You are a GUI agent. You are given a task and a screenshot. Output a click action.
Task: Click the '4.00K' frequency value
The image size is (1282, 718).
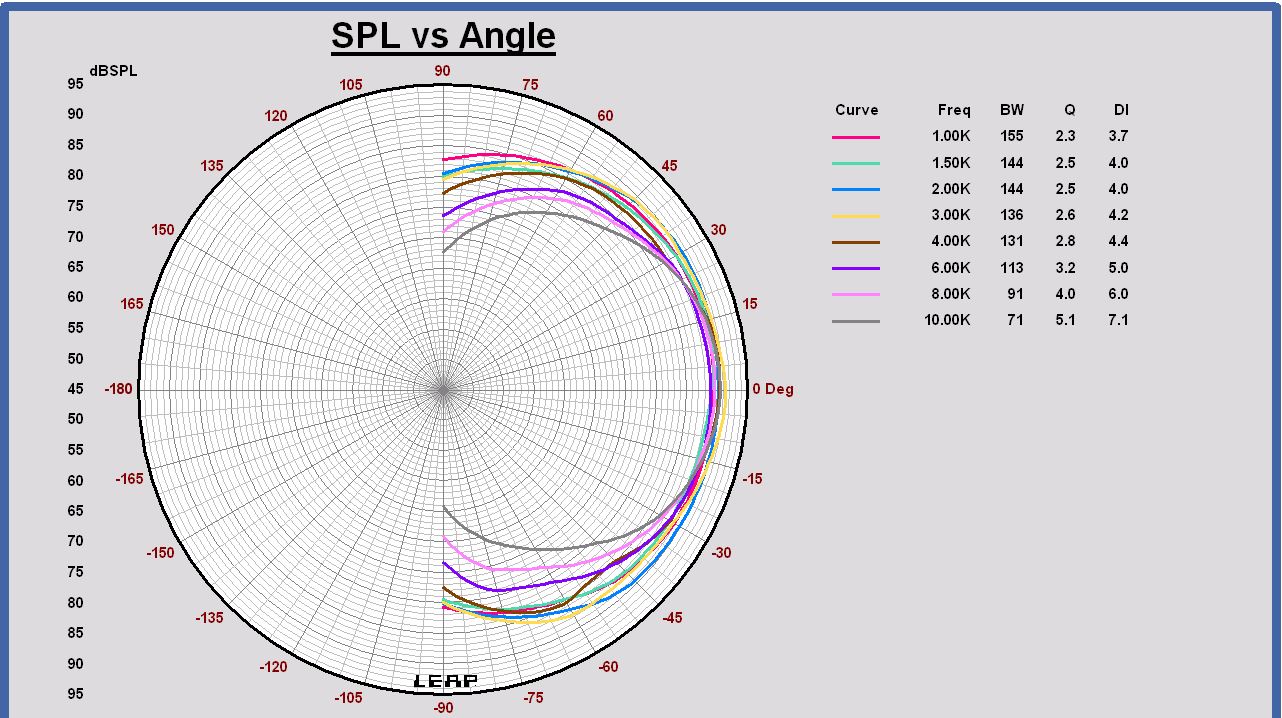coord(951,241)
